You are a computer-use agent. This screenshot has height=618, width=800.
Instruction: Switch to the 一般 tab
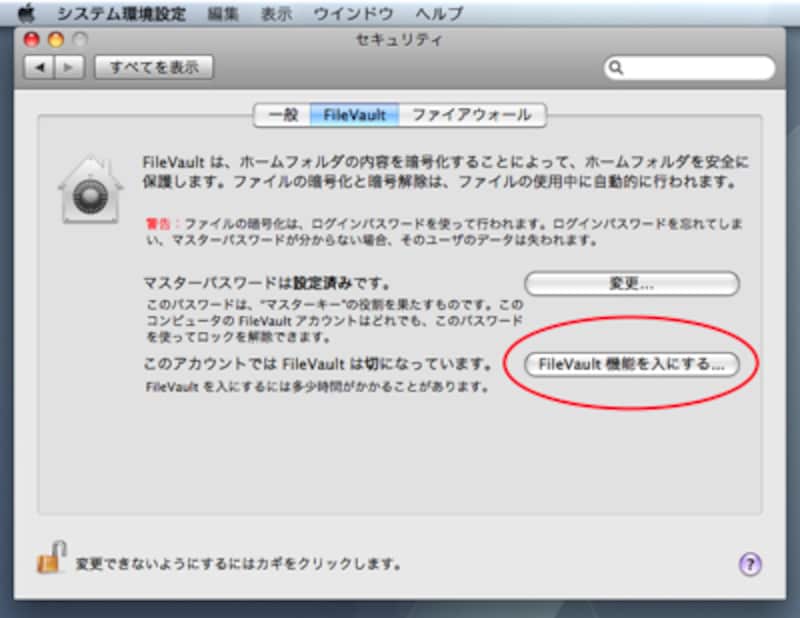[282, 115]
